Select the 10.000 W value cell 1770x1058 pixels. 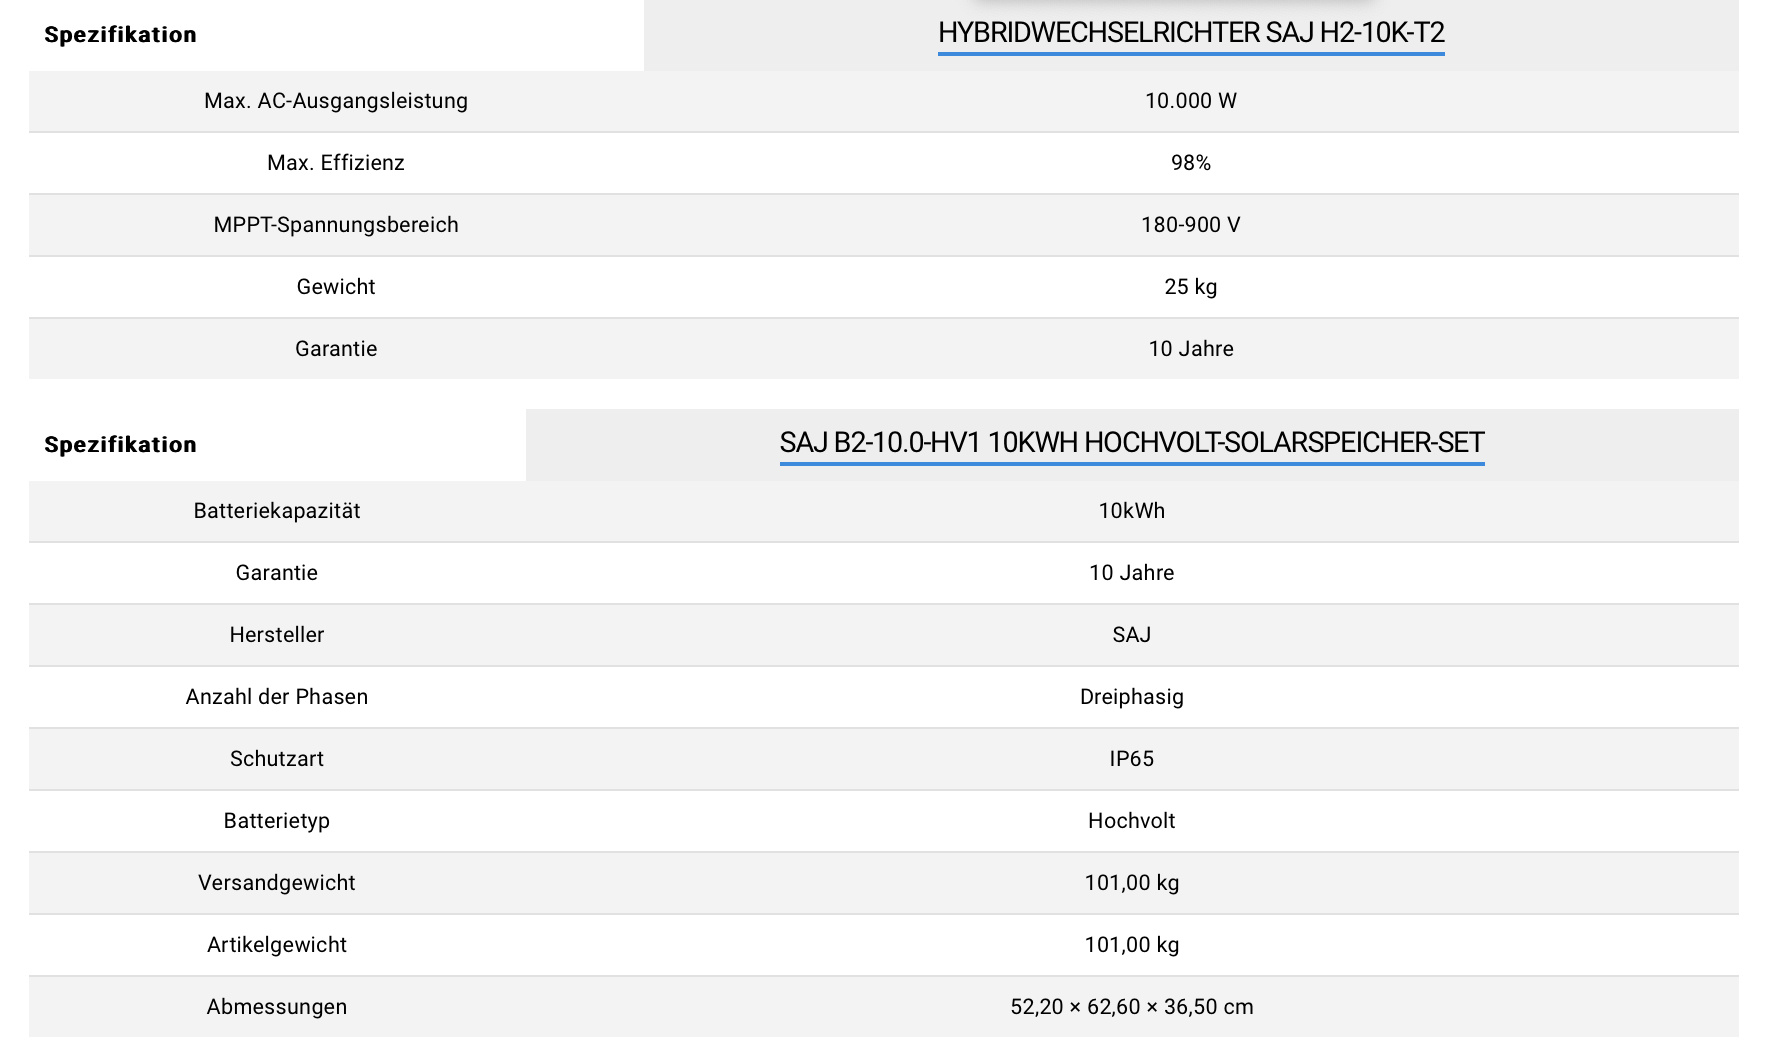[x=1190, y=101]
